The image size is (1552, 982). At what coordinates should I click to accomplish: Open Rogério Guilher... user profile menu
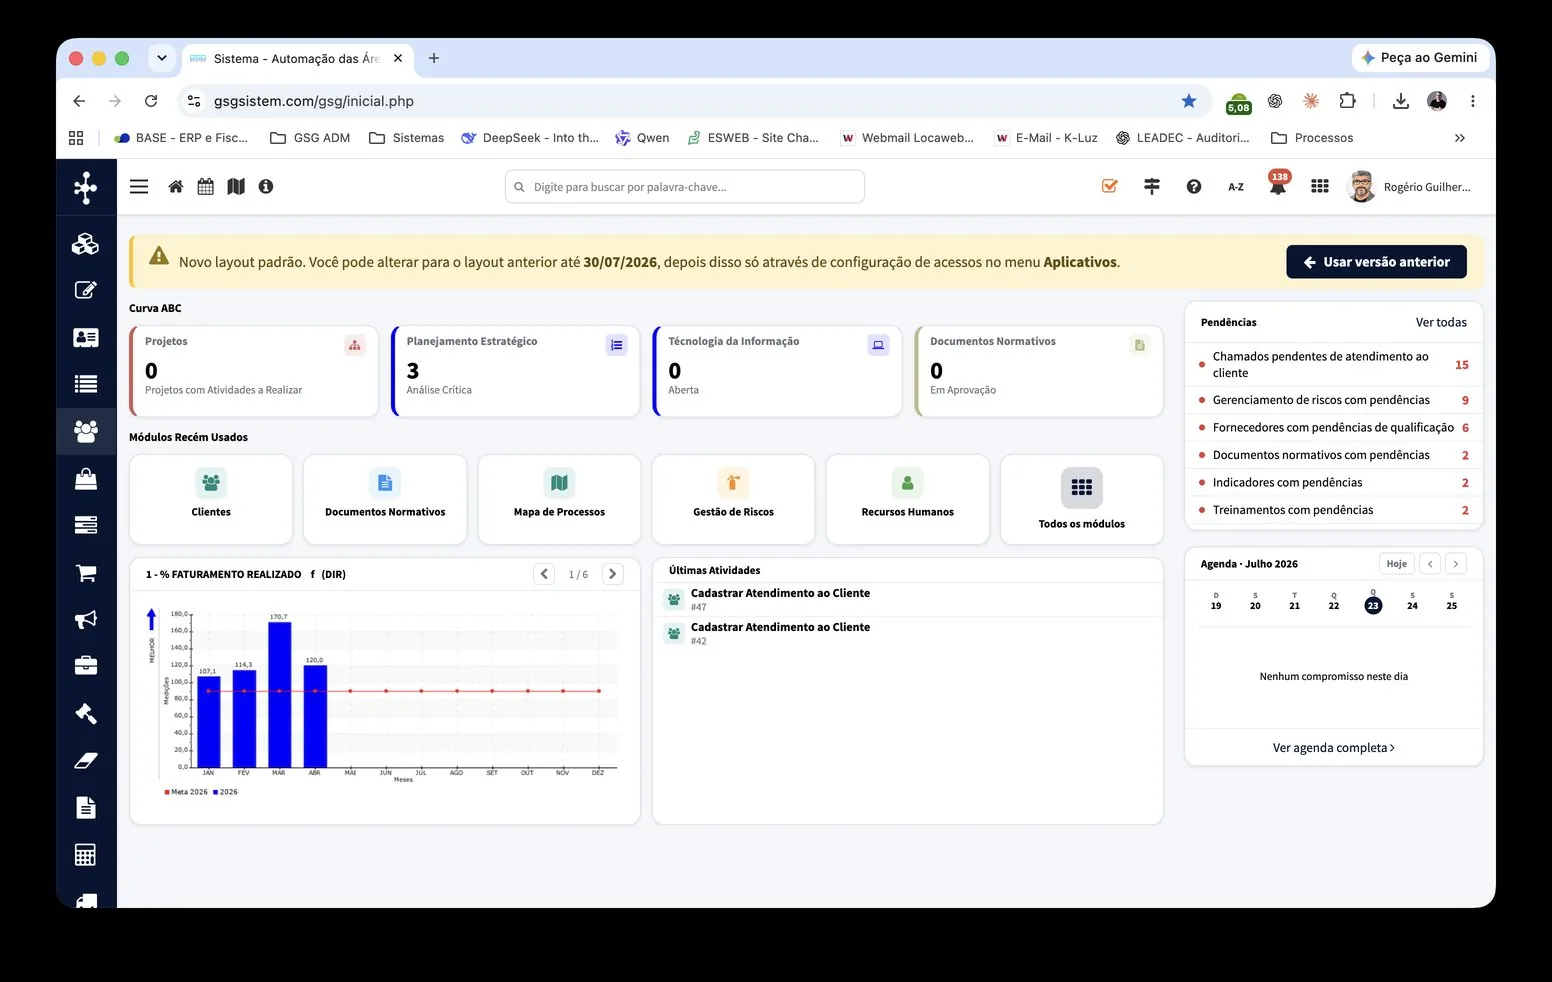1411,187
